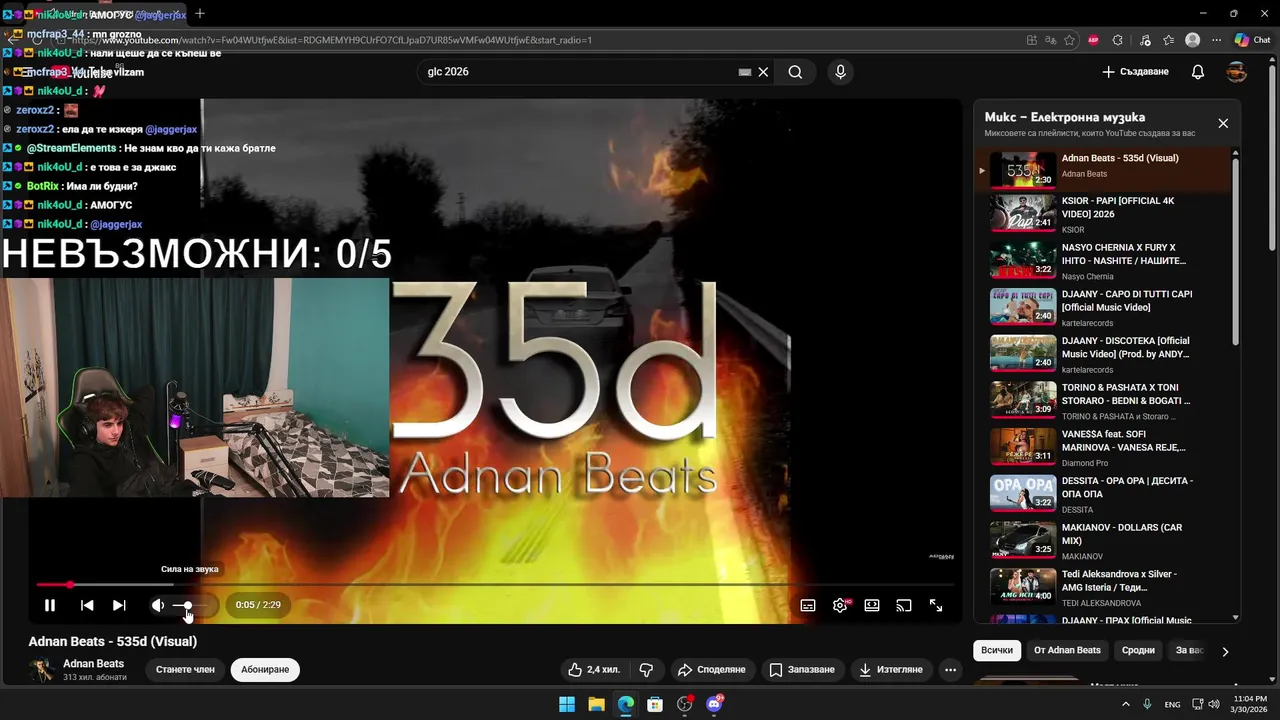Open the favorites list icon
The width and height of the screenshot is (1280, 720).
click(x=1168, y=40)
